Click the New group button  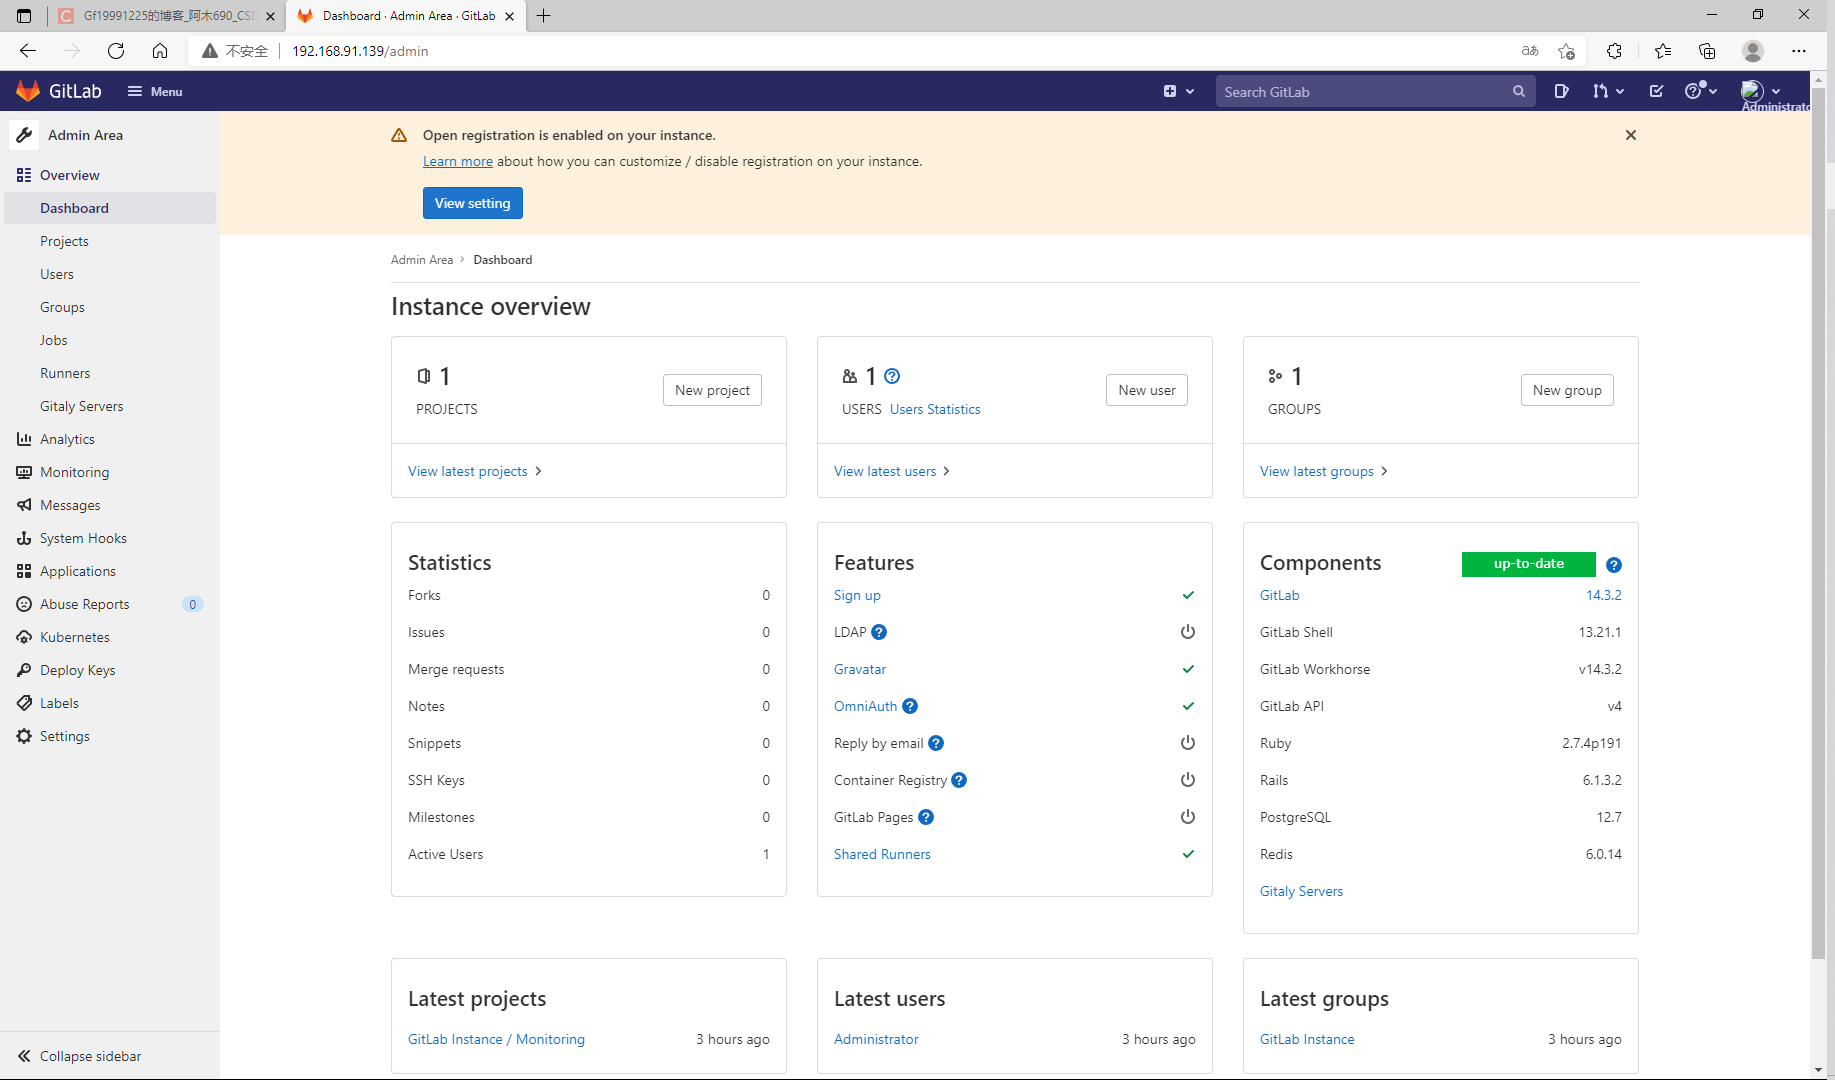1567,390
